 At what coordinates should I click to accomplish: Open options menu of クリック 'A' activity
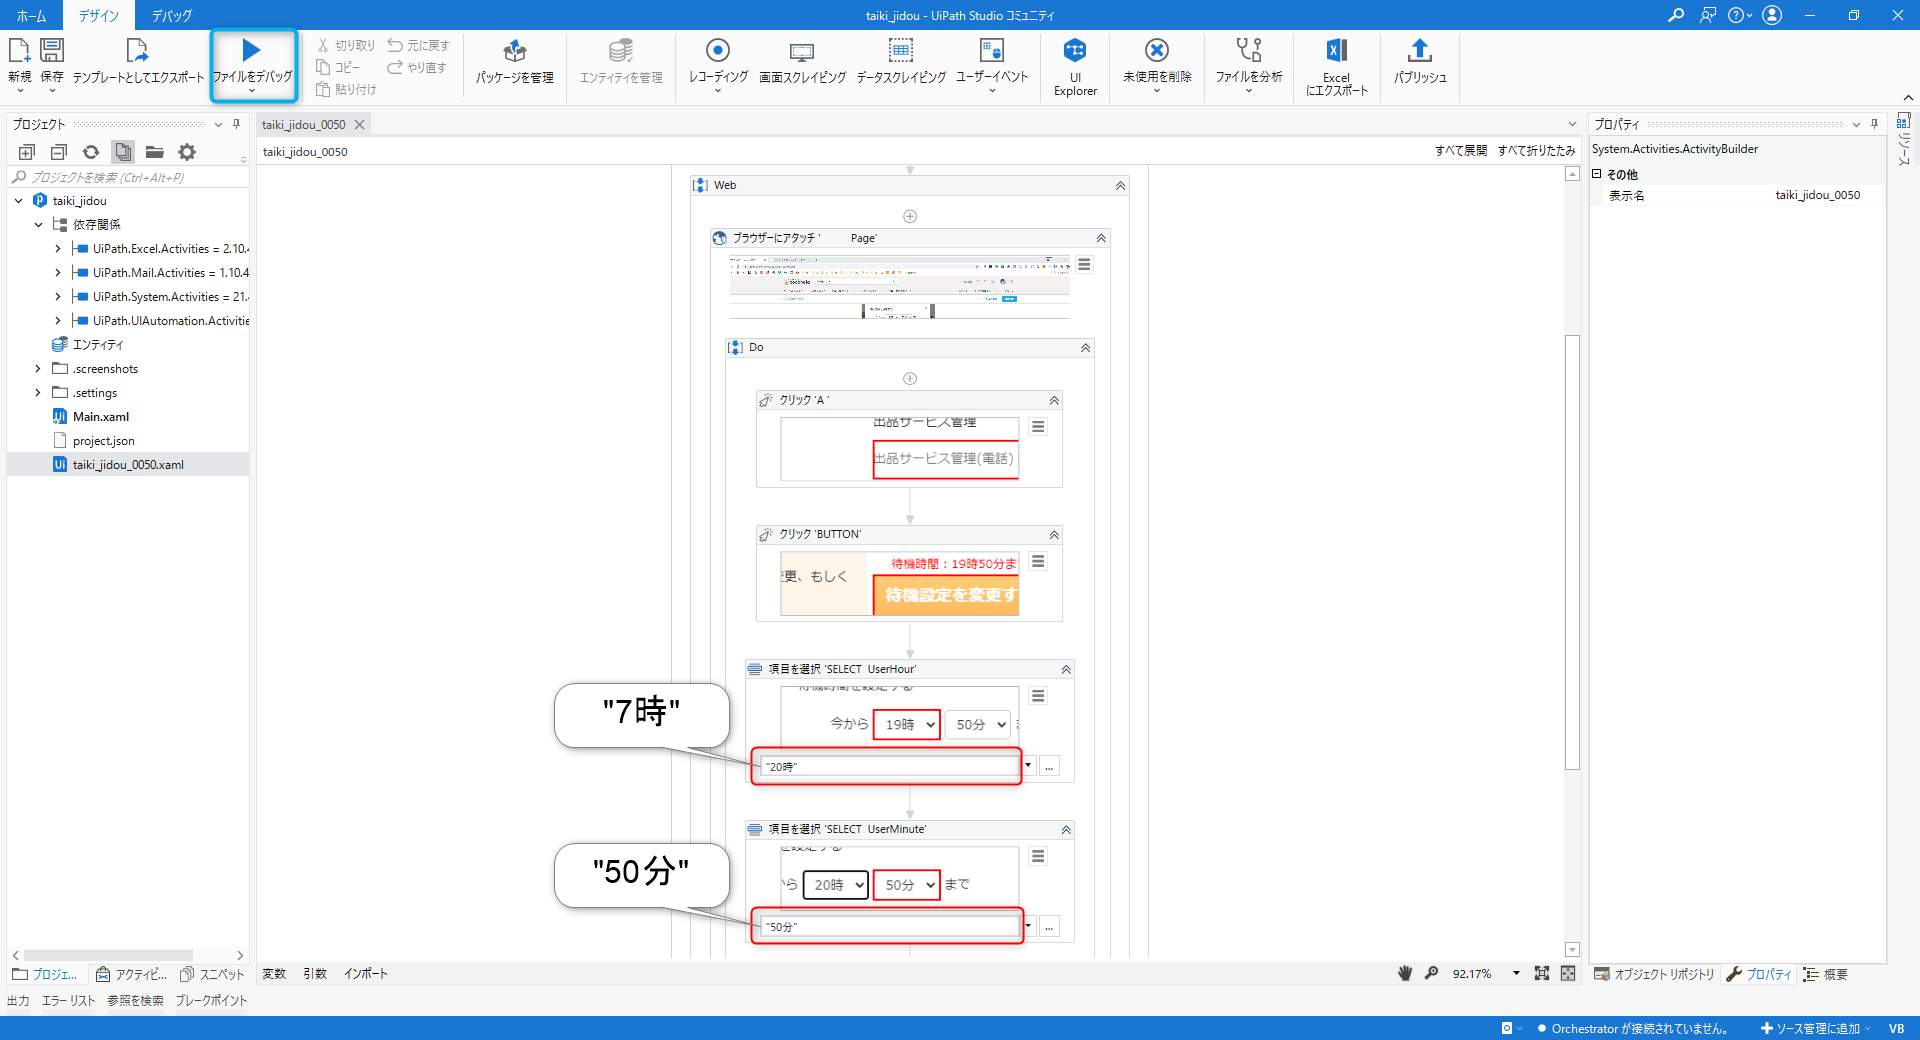coord(1038,427)
